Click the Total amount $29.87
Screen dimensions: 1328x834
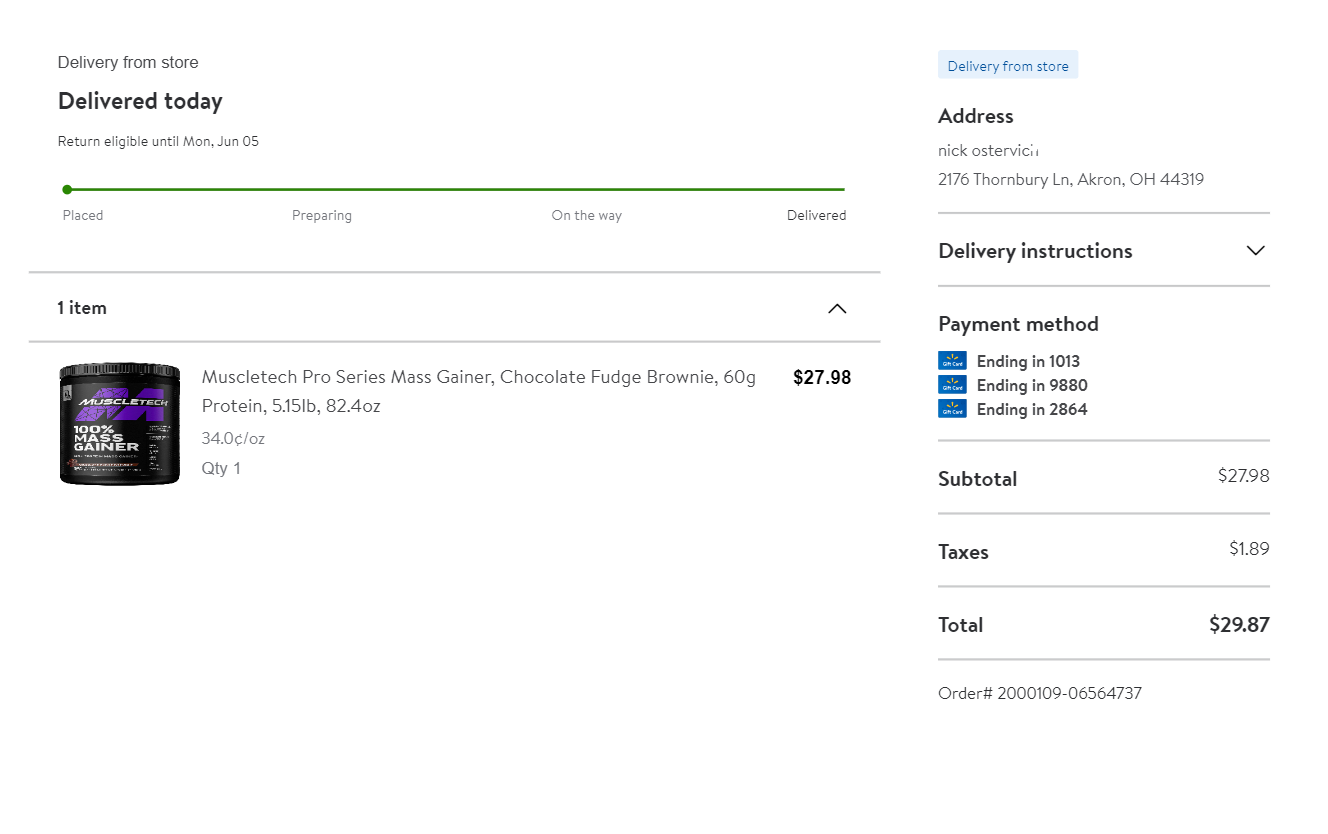[x=1239, y=625]
